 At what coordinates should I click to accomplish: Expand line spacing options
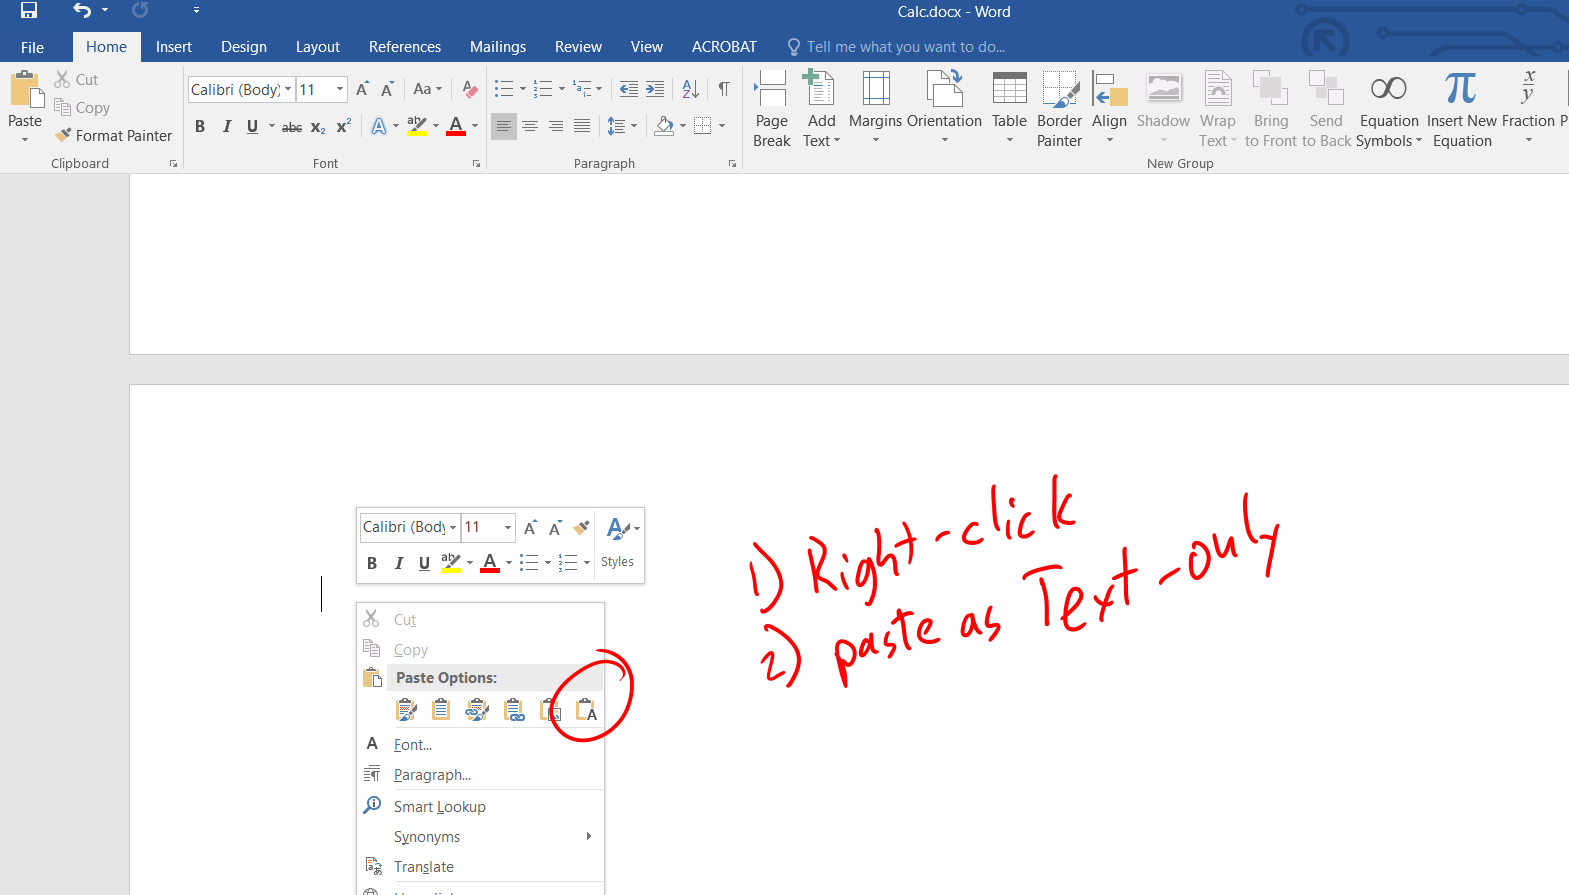click(621, 126)
